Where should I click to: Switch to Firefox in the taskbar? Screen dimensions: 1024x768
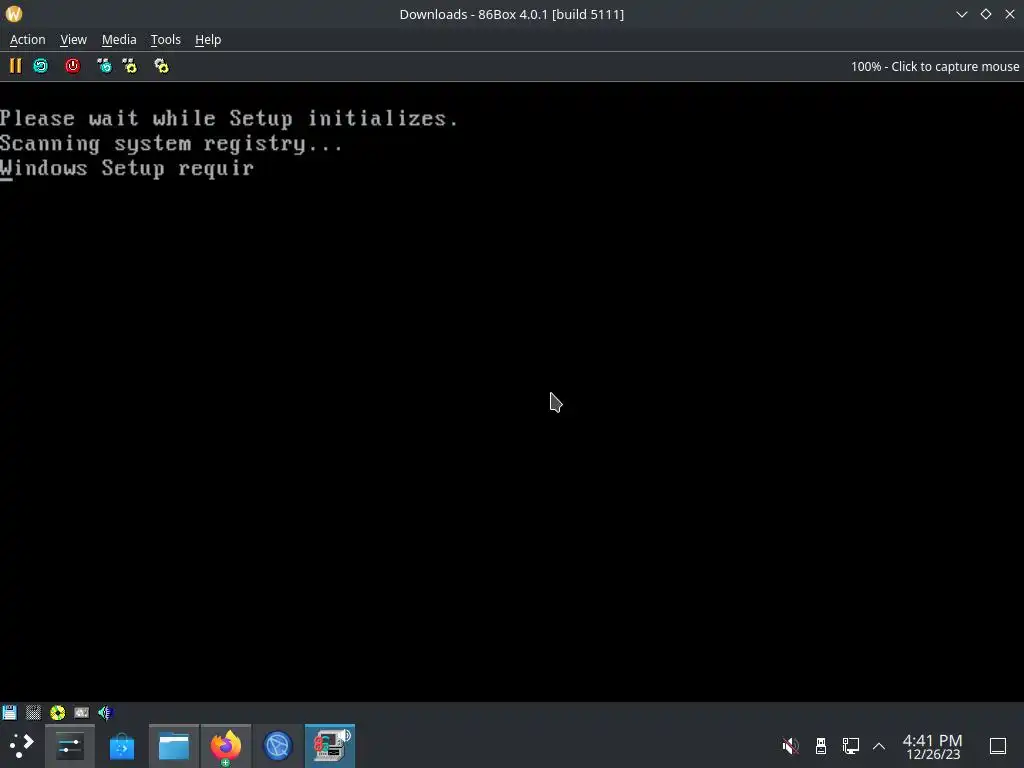click(225, 746)
